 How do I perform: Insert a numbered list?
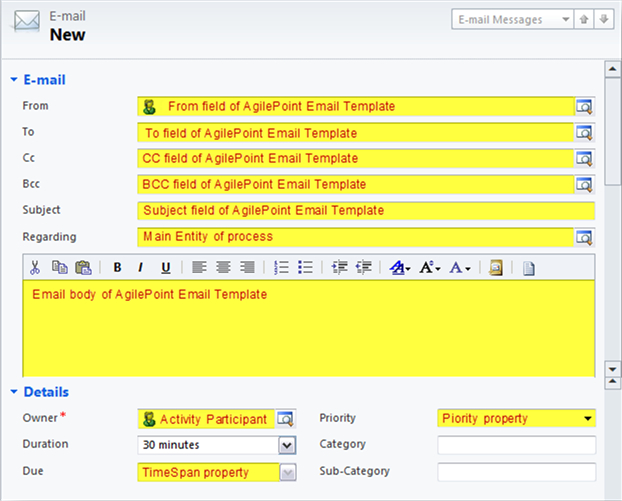282,267
